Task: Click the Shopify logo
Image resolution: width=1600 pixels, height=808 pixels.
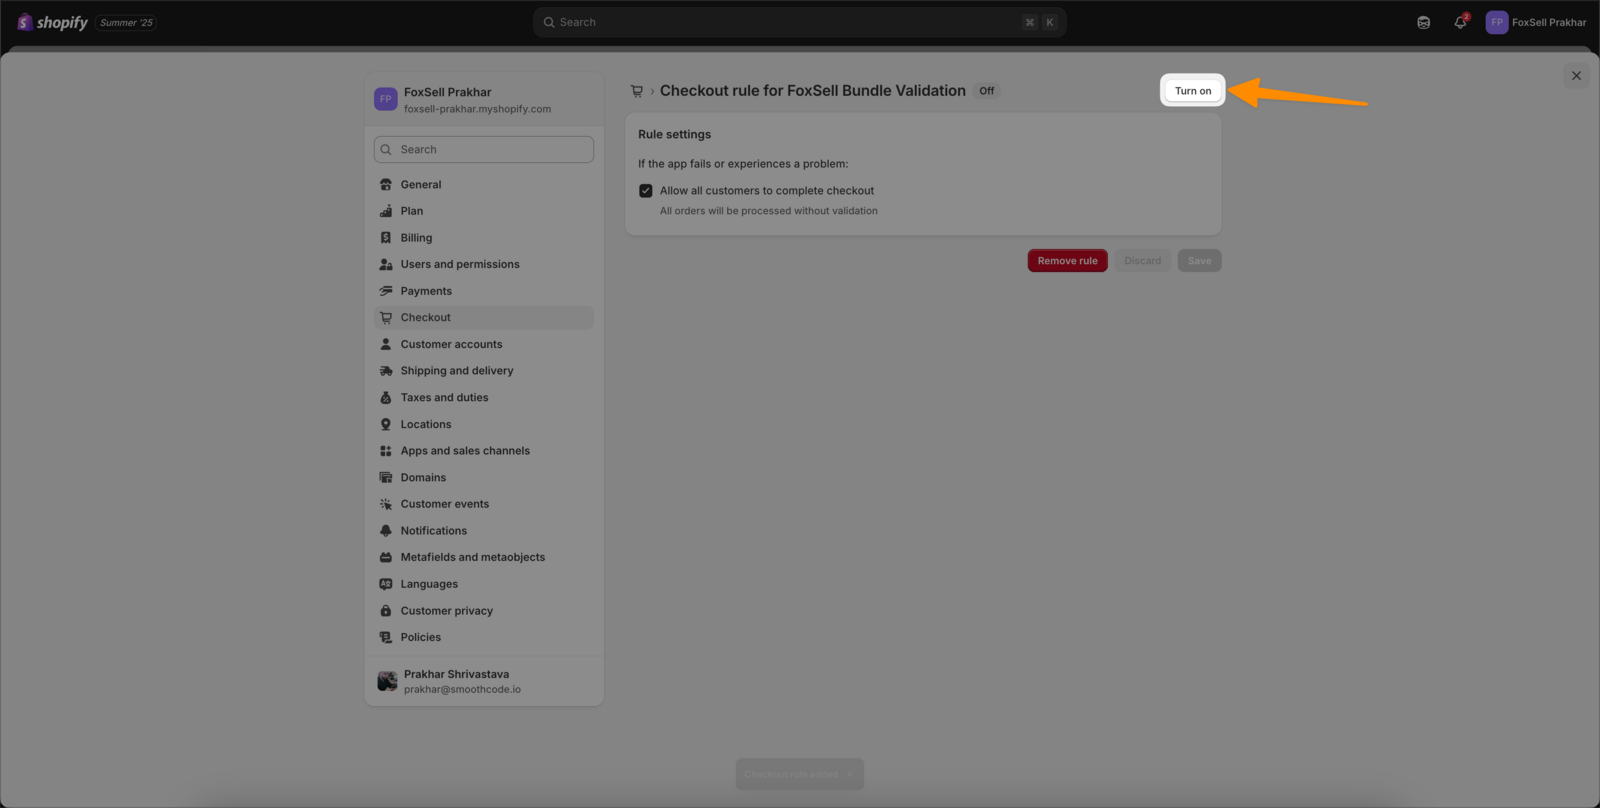Action: [x=53, y=22]
